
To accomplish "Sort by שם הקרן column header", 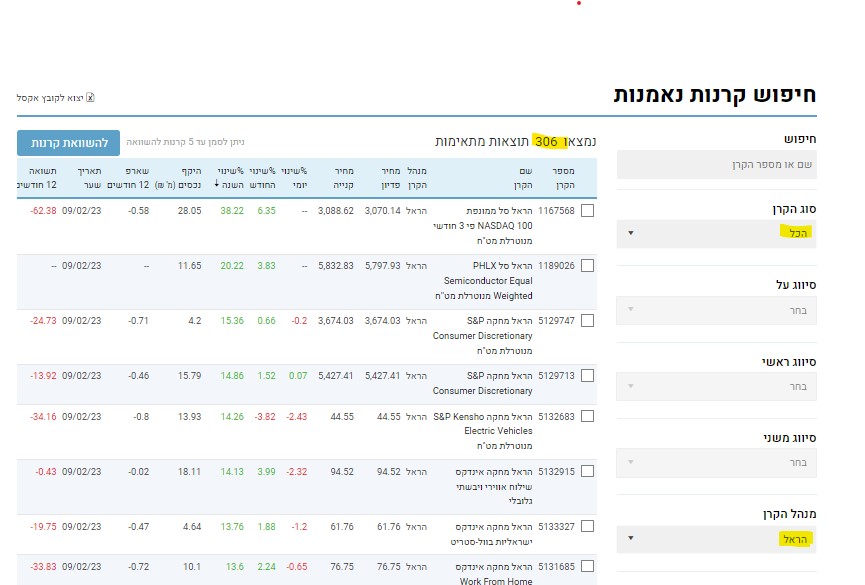I will click(522, 178).
